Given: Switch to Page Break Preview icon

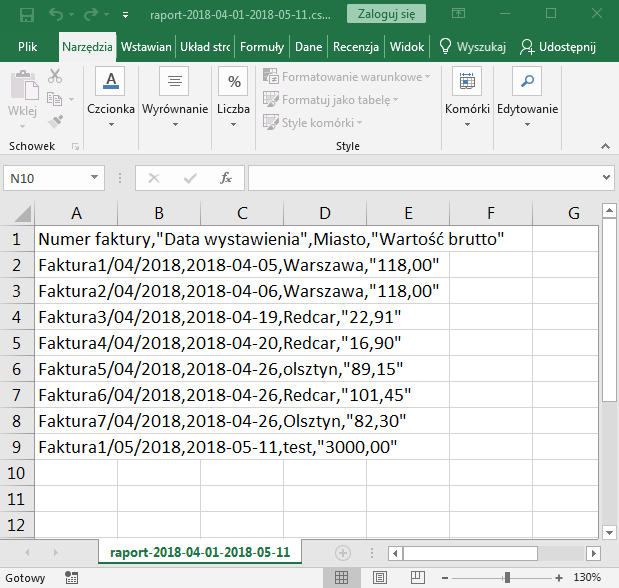Looking at the screenshot, I should pos(417,578).
